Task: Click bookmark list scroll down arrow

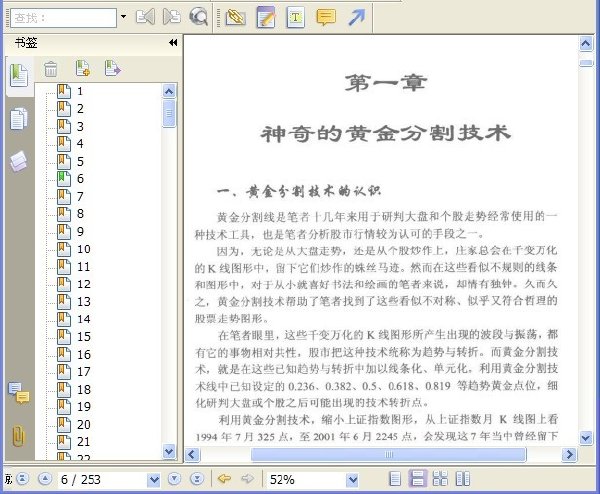Action: (x=169, y=451)
